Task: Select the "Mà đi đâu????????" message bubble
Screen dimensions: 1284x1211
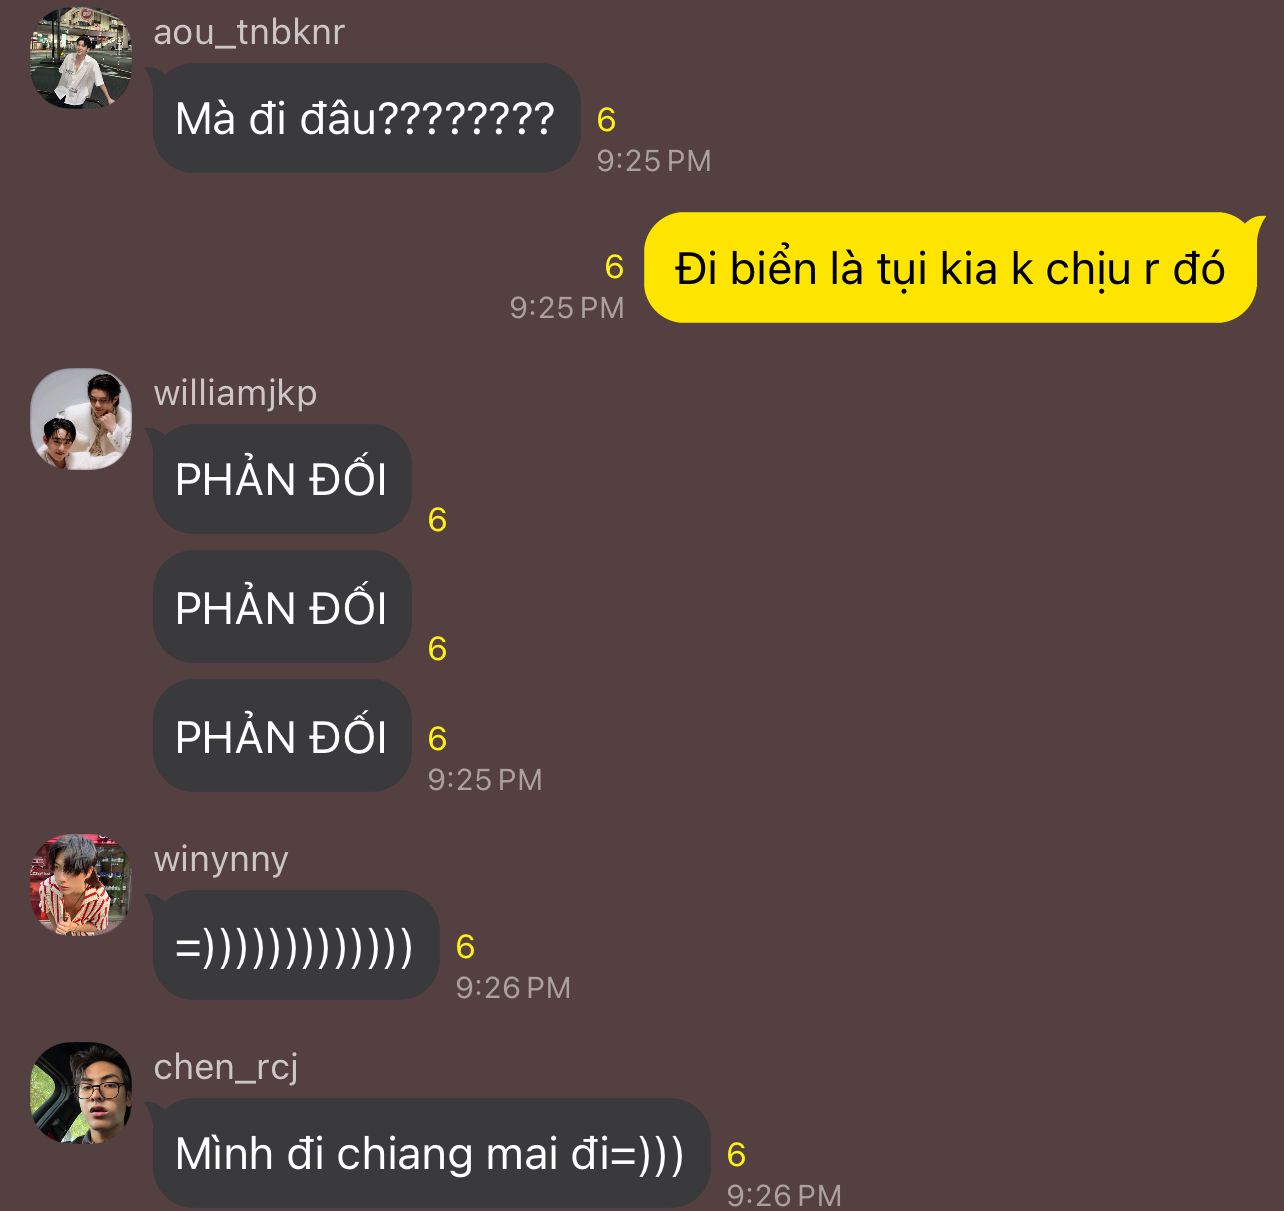Action: click(x=366, y=118)
